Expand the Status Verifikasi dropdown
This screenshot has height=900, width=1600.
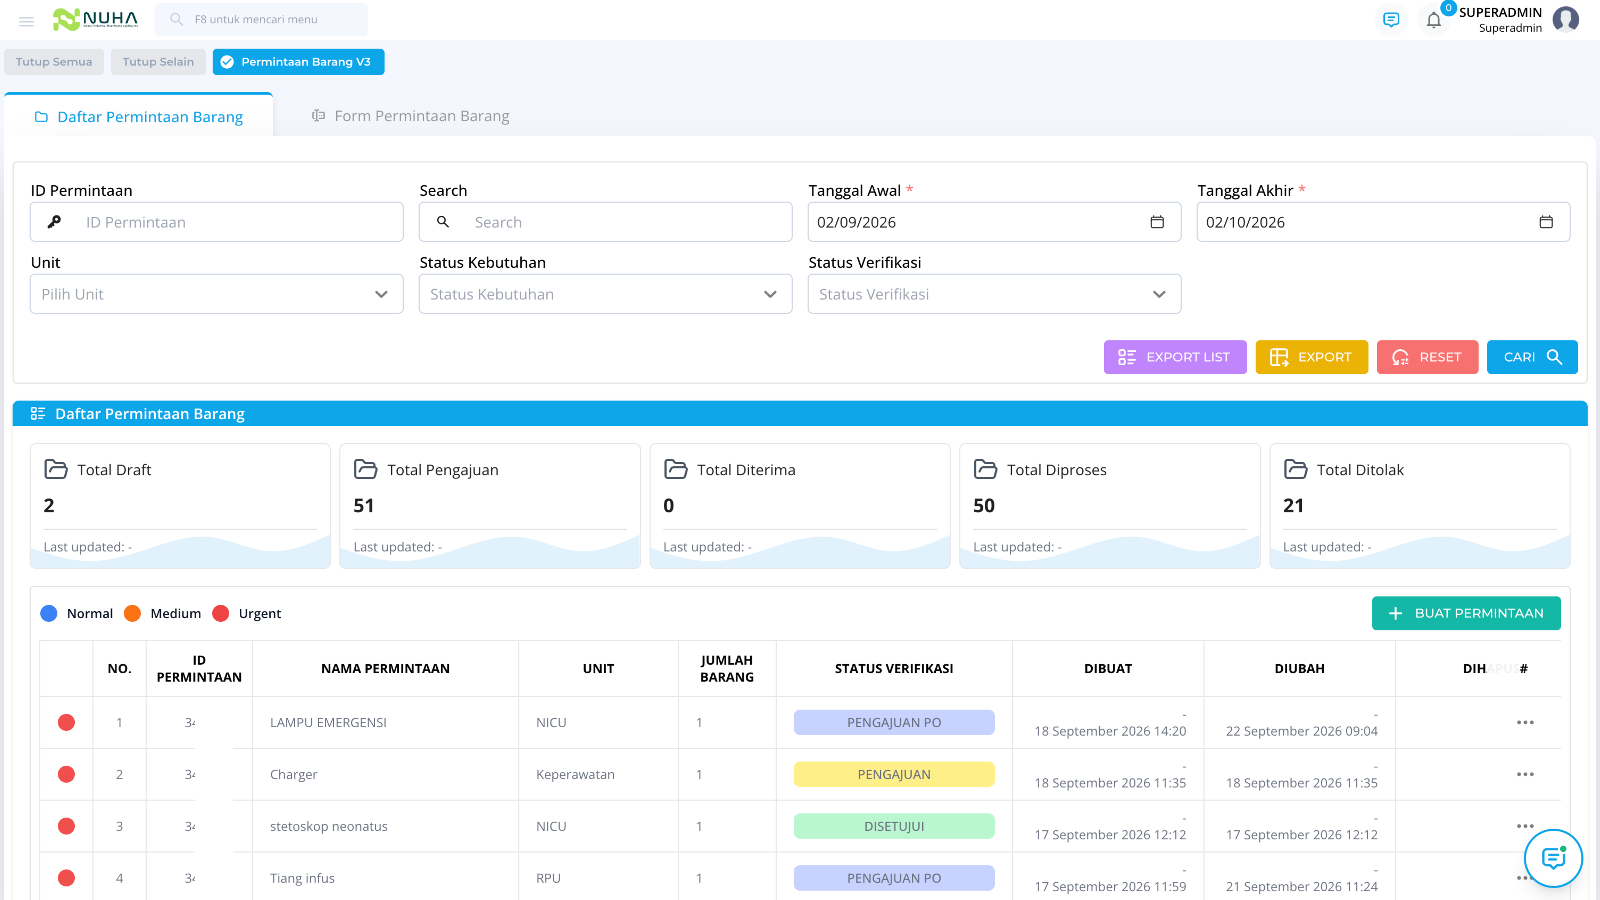coord(994,294)
